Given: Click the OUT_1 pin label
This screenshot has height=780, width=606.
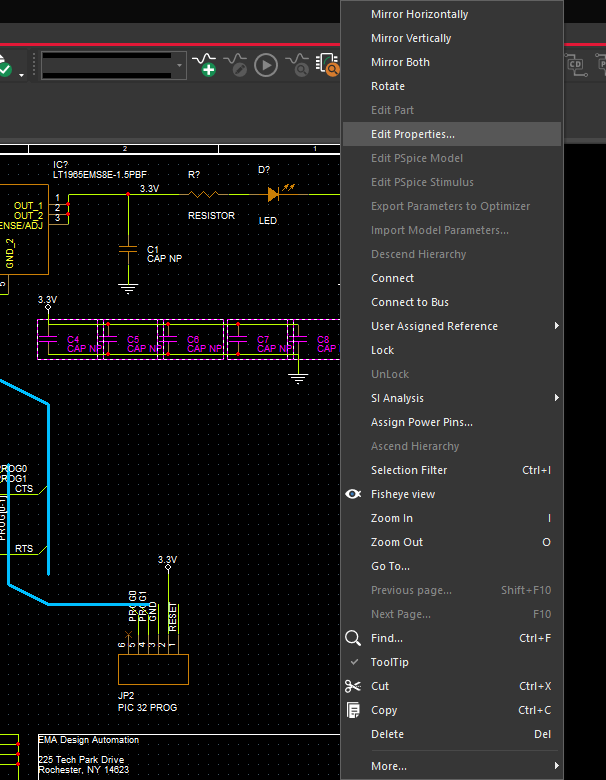Looking at the screenshot, I should [28, 205].
